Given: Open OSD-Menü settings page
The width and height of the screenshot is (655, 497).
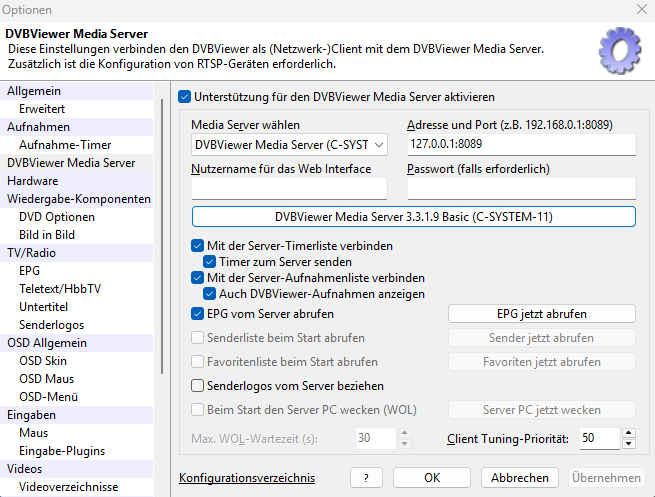Looking at the screenshot, I should click(76, 396).
